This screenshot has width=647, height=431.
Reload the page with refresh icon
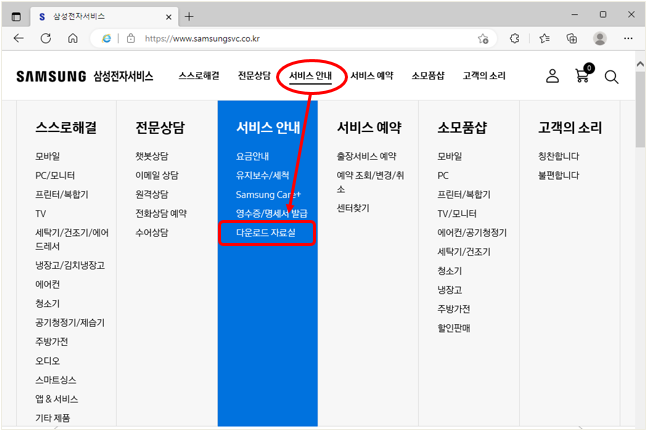click(46, 38)
